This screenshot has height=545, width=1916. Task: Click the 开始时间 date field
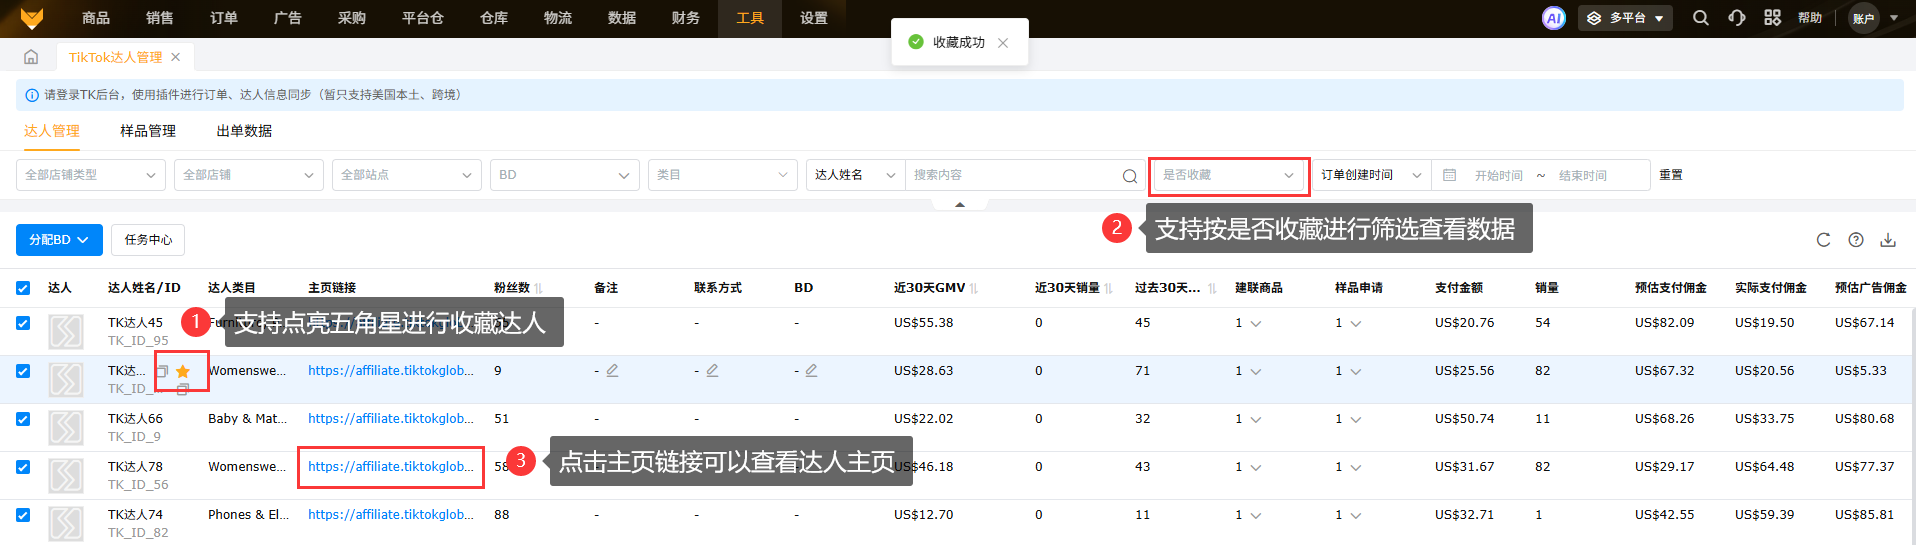pyautogui.click(x=1498, y=176)
